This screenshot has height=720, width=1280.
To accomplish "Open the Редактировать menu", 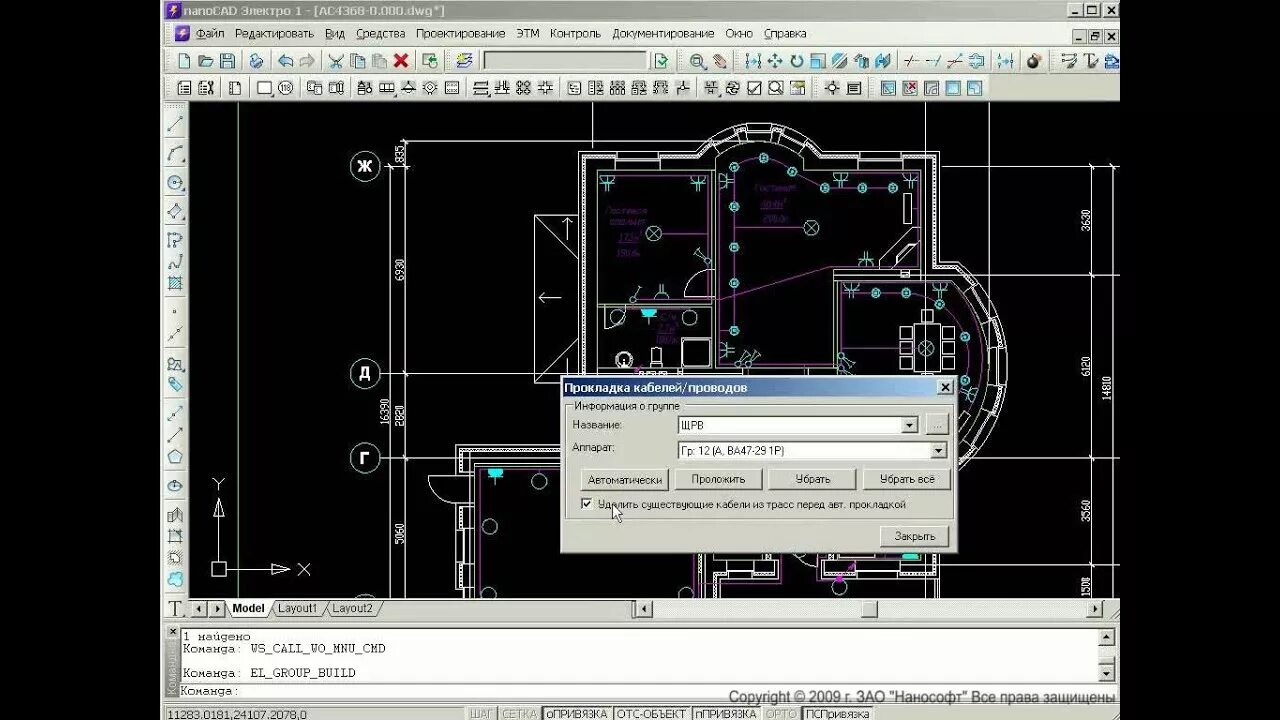I will point(274,33).
